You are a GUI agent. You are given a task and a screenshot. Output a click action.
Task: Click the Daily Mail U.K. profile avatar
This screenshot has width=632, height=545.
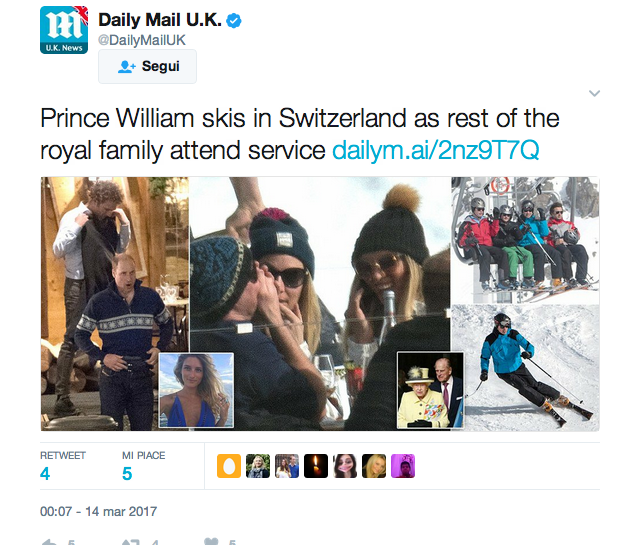[x=64, y=30]
